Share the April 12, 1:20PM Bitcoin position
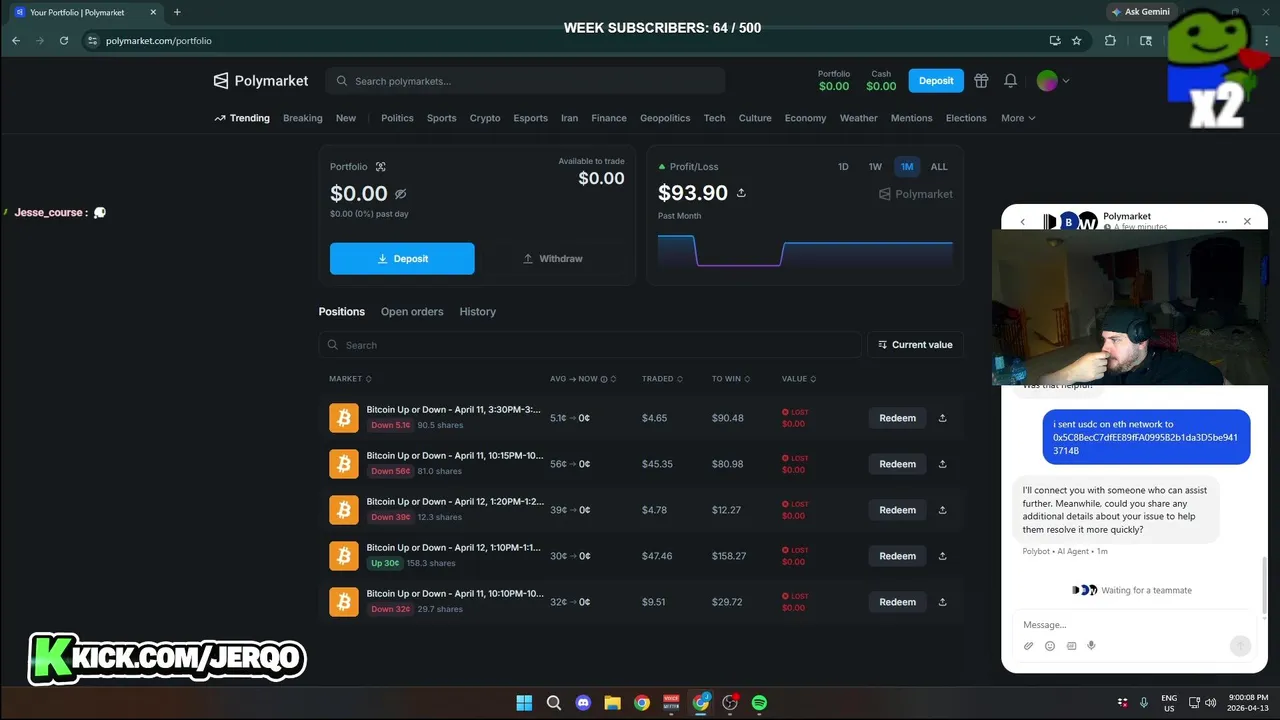 click(x=942, y=510)
